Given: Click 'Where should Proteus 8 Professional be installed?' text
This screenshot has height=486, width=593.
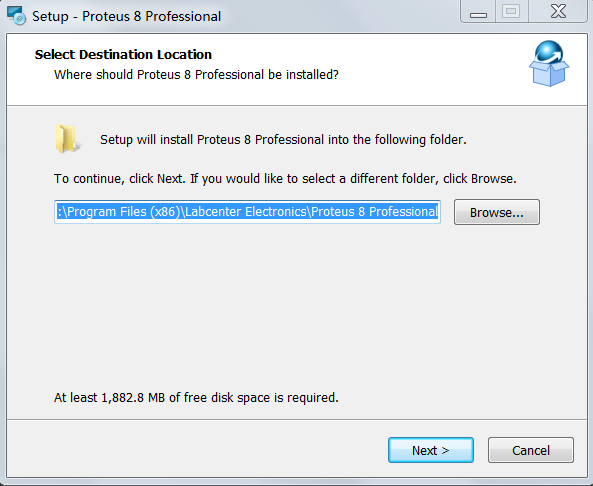Looking at the screenshot, I should pos(196,75).
